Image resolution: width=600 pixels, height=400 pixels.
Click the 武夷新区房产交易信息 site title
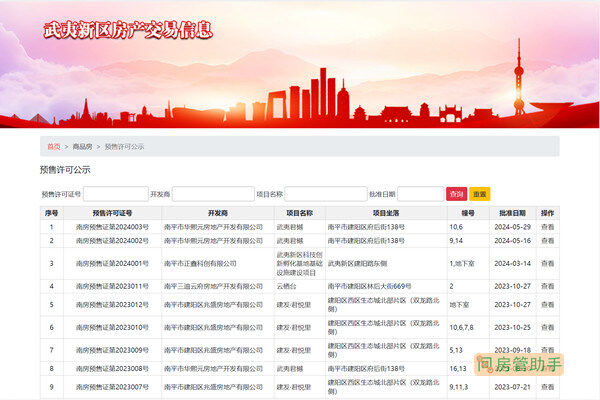point(128,30)
